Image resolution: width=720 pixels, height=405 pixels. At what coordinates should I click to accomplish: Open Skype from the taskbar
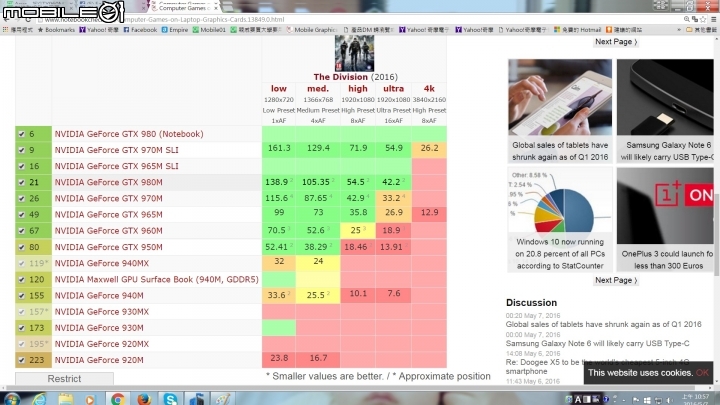point(170,399)
